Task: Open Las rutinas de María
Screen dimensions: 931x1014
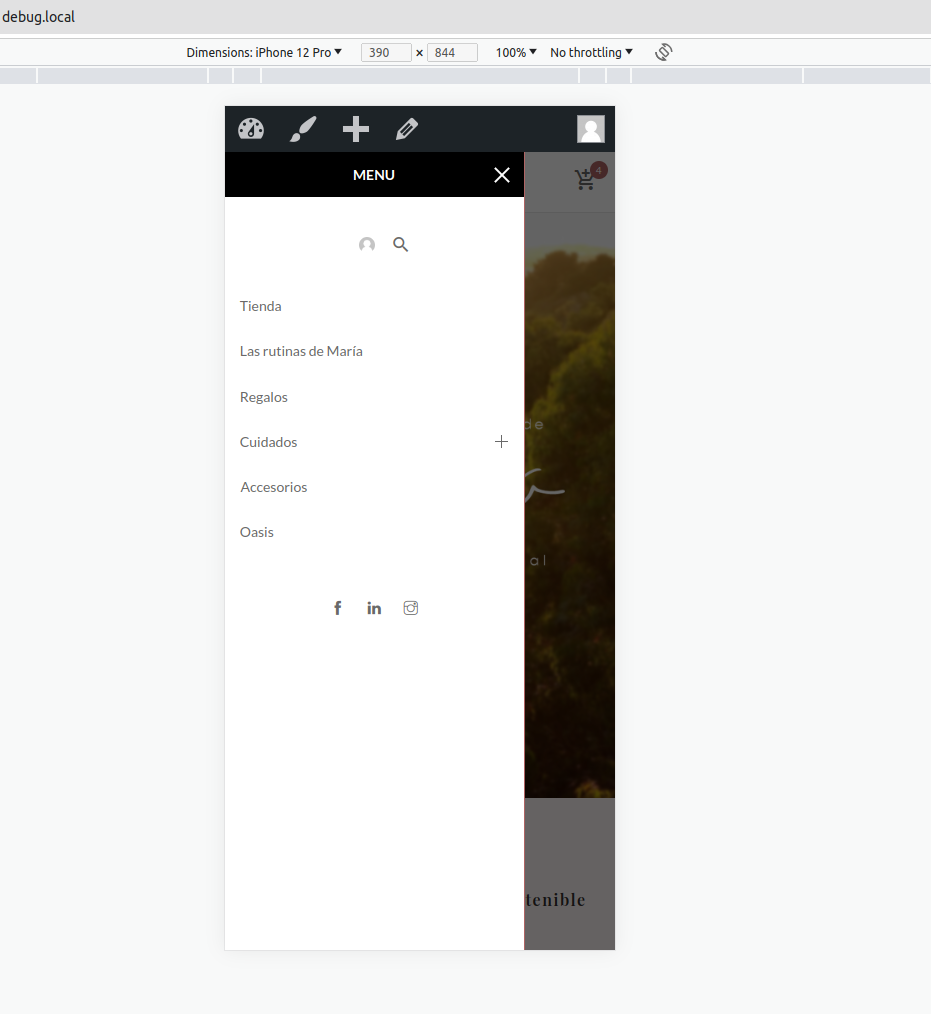Action: [x=301, y=351]
